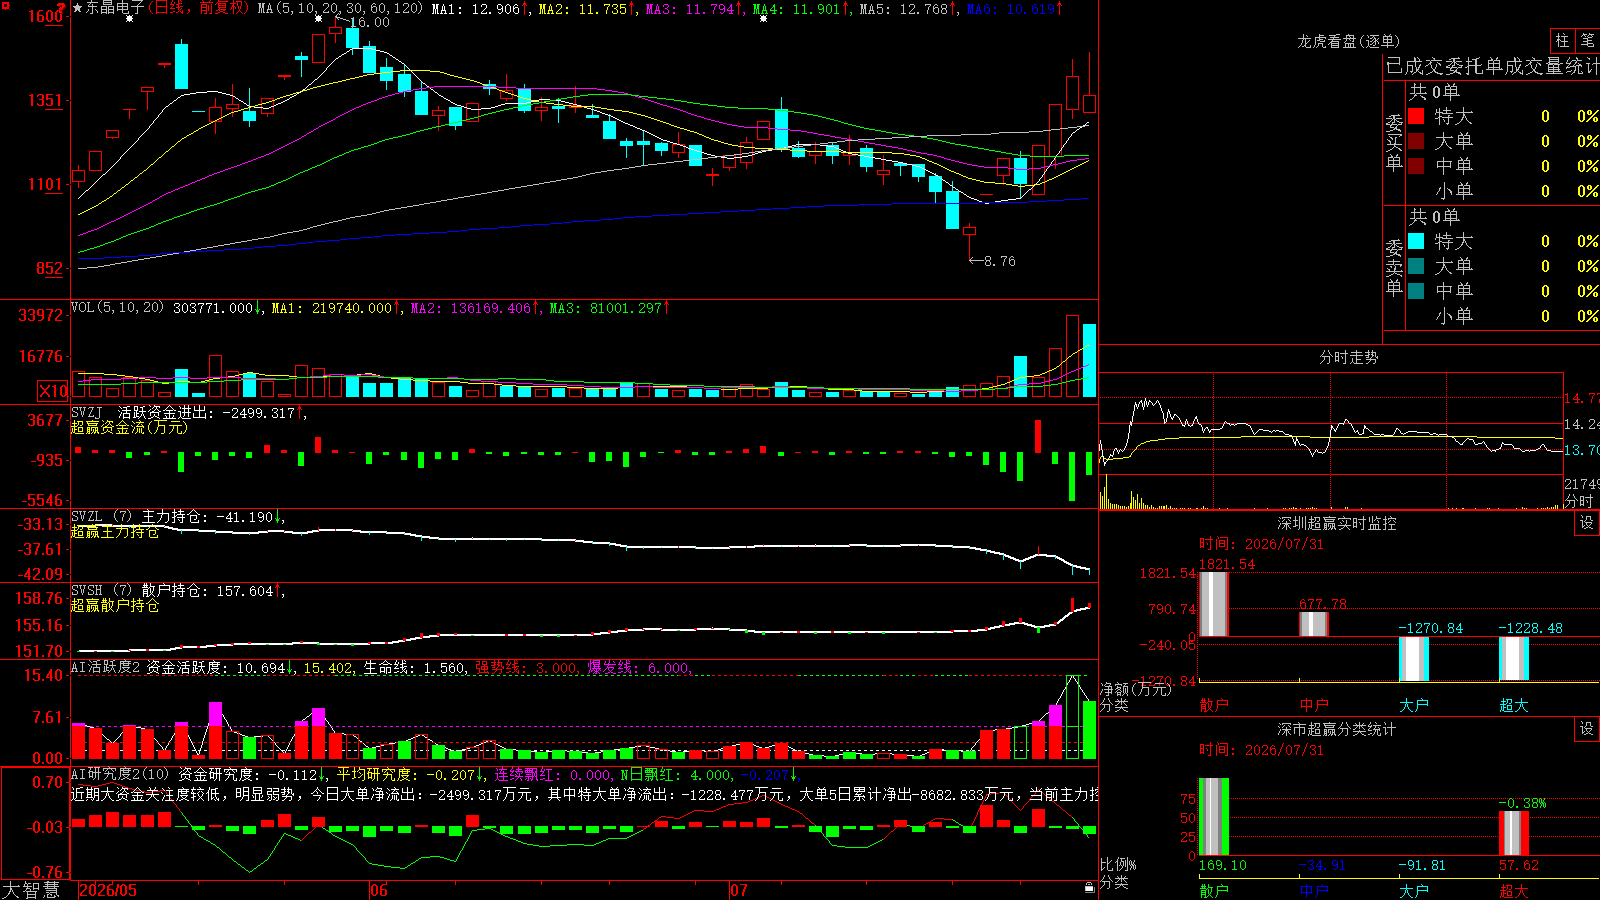The height and width of the screenshot is (900, 1600).
Task: Open the SVSH 散户持仓 indicator label
Action: coord(141,591)
